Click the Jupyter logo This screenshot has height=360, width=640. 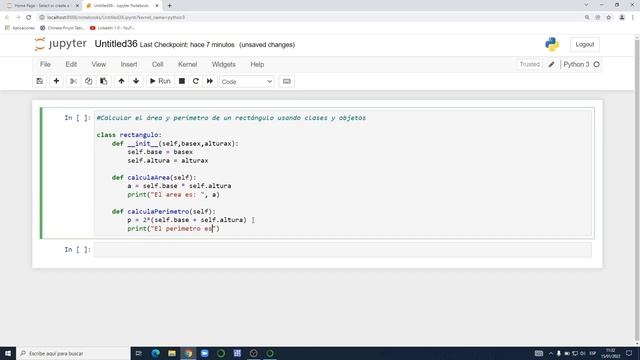pyautogui.click(x=60, y=44)
